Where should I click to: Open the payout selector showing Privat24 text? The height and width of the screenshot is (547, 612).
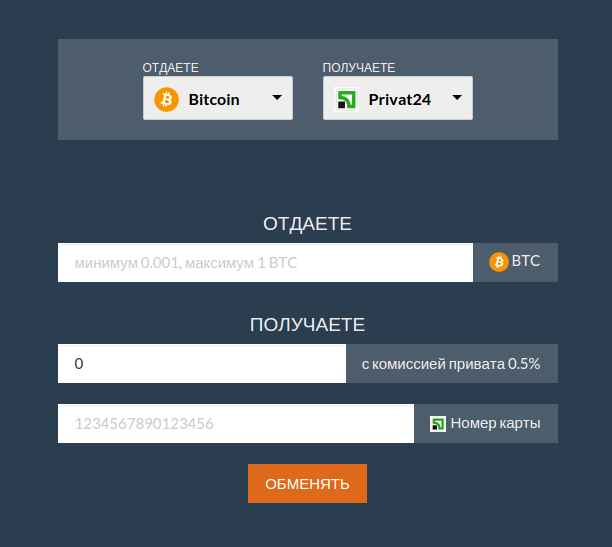pos(400,100)
